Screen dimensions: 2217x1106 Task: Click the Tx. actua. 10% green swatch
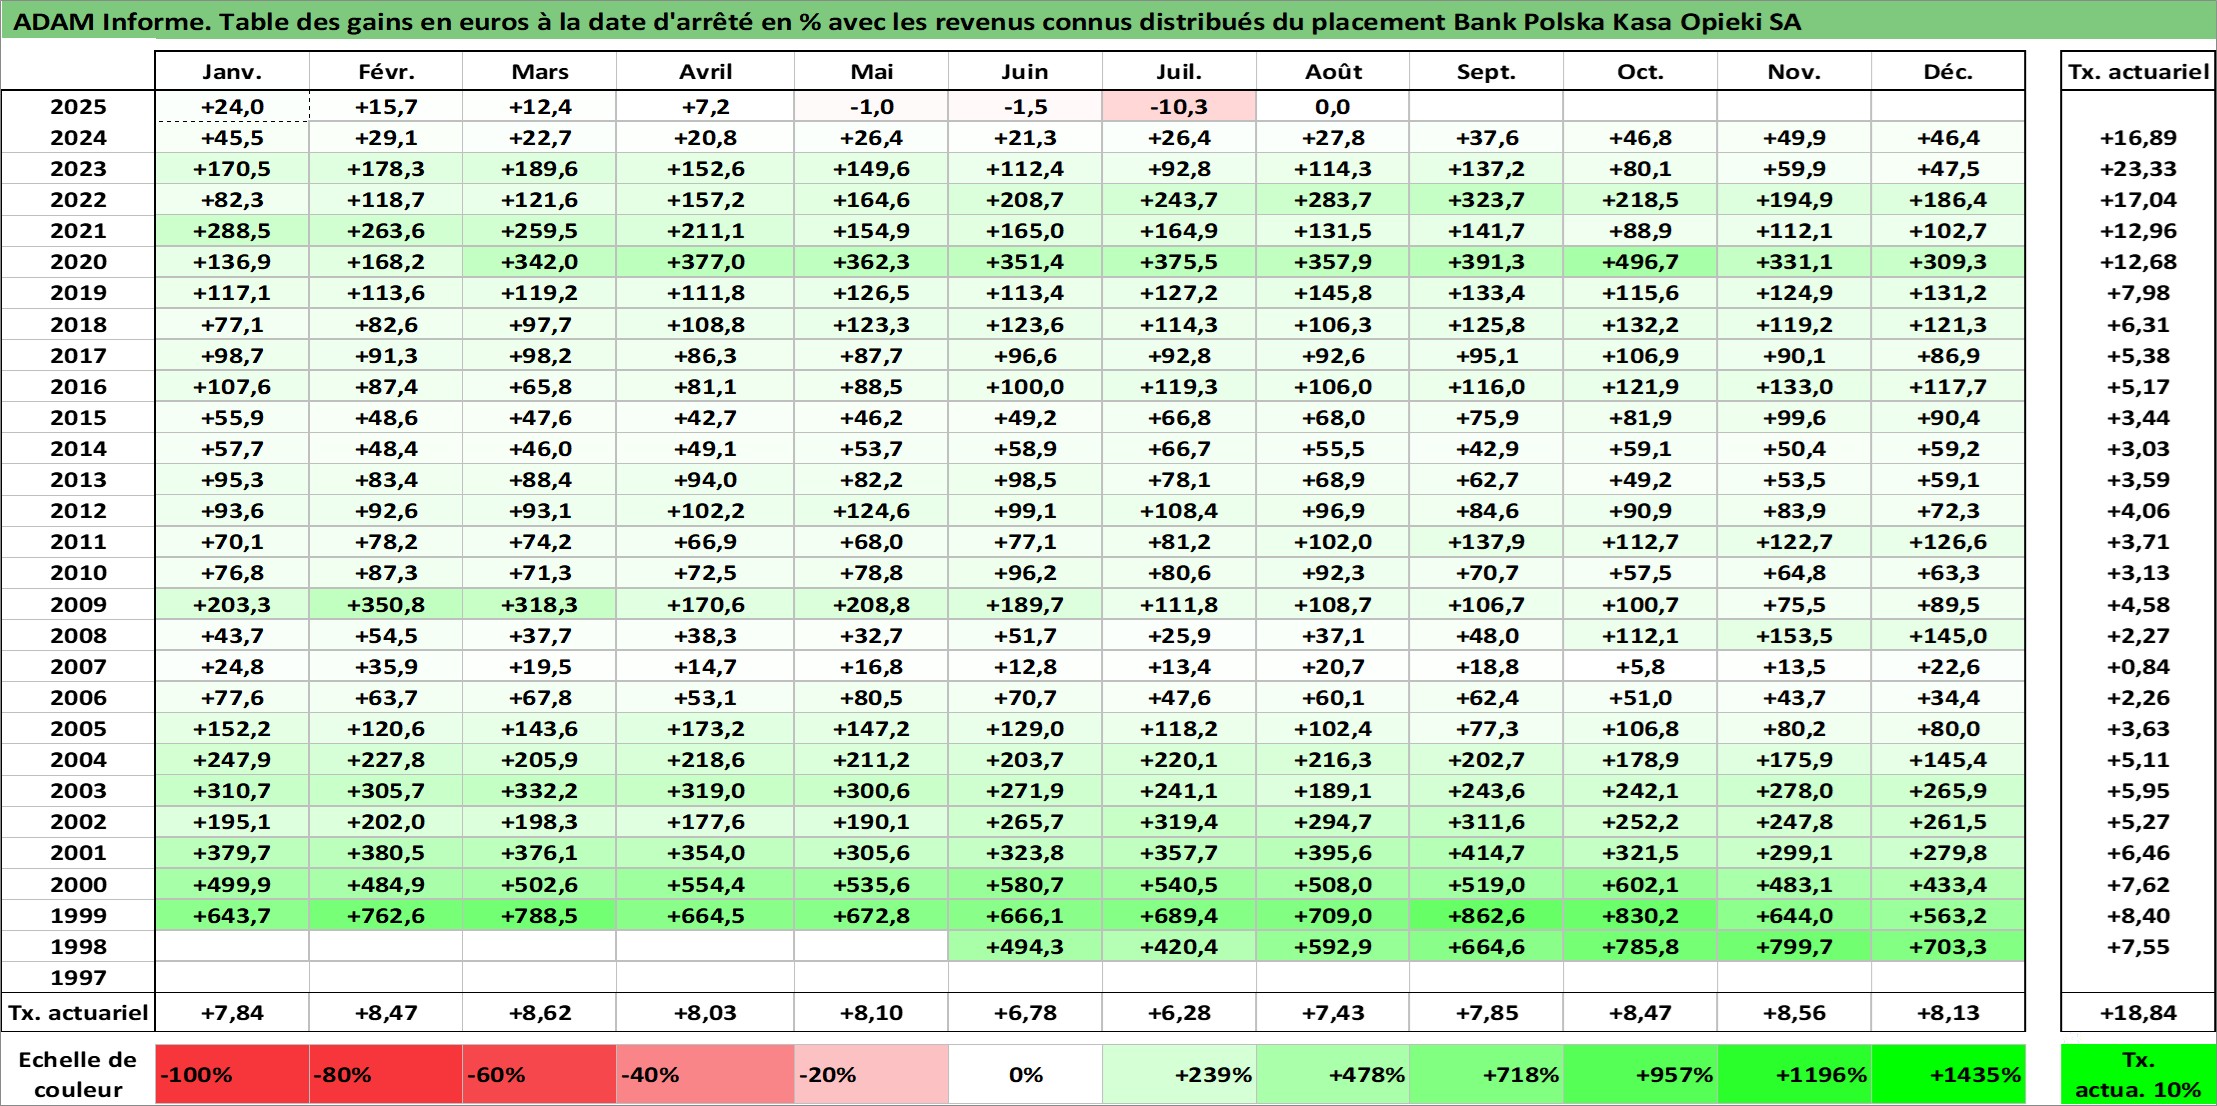(x=2138, y=1074)
